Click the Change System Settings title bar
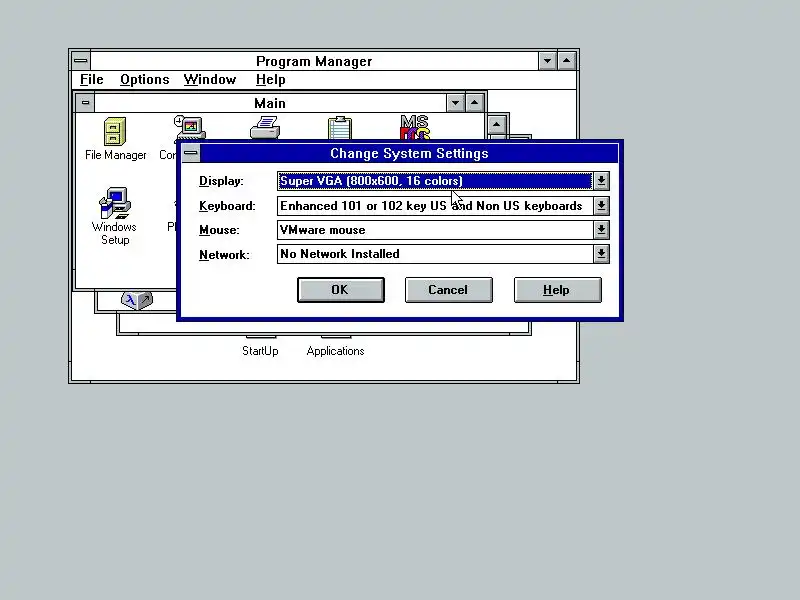The image size is (800, 600). [x=409, y=153]
